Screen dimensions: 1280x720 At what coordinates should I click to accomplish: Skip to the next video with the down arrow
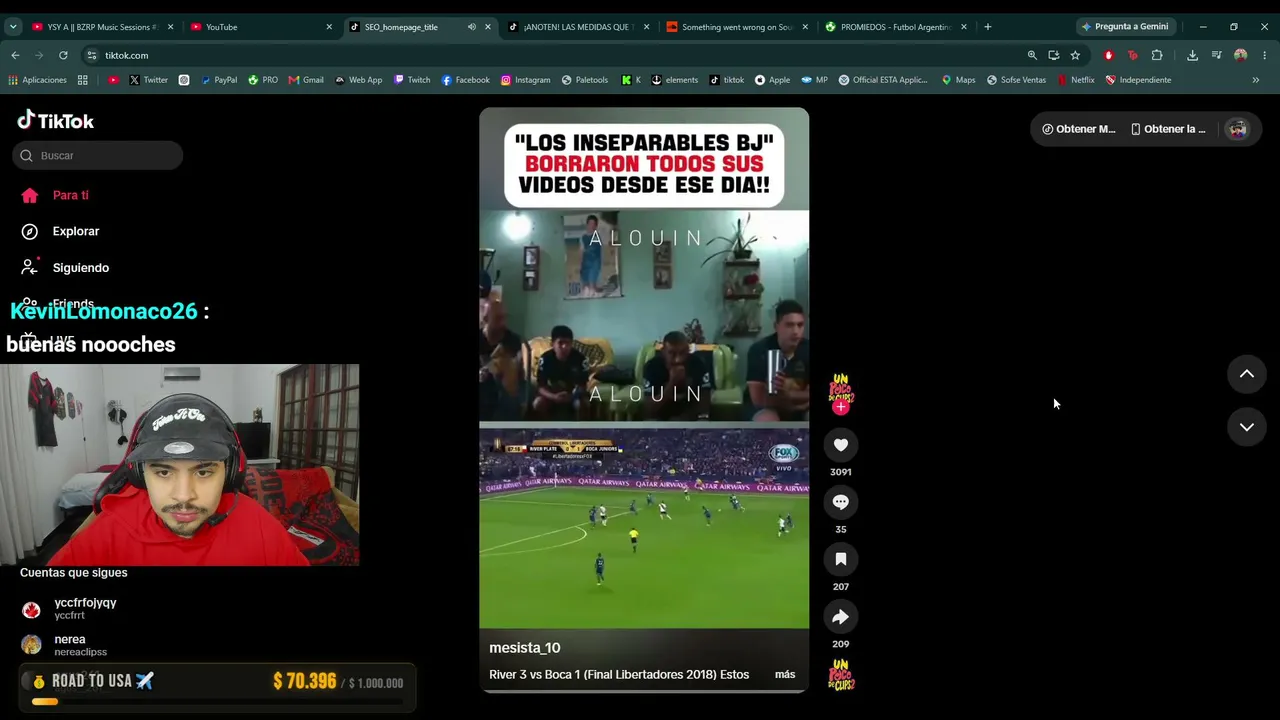pyautogui.click(x=1246, y=427)
